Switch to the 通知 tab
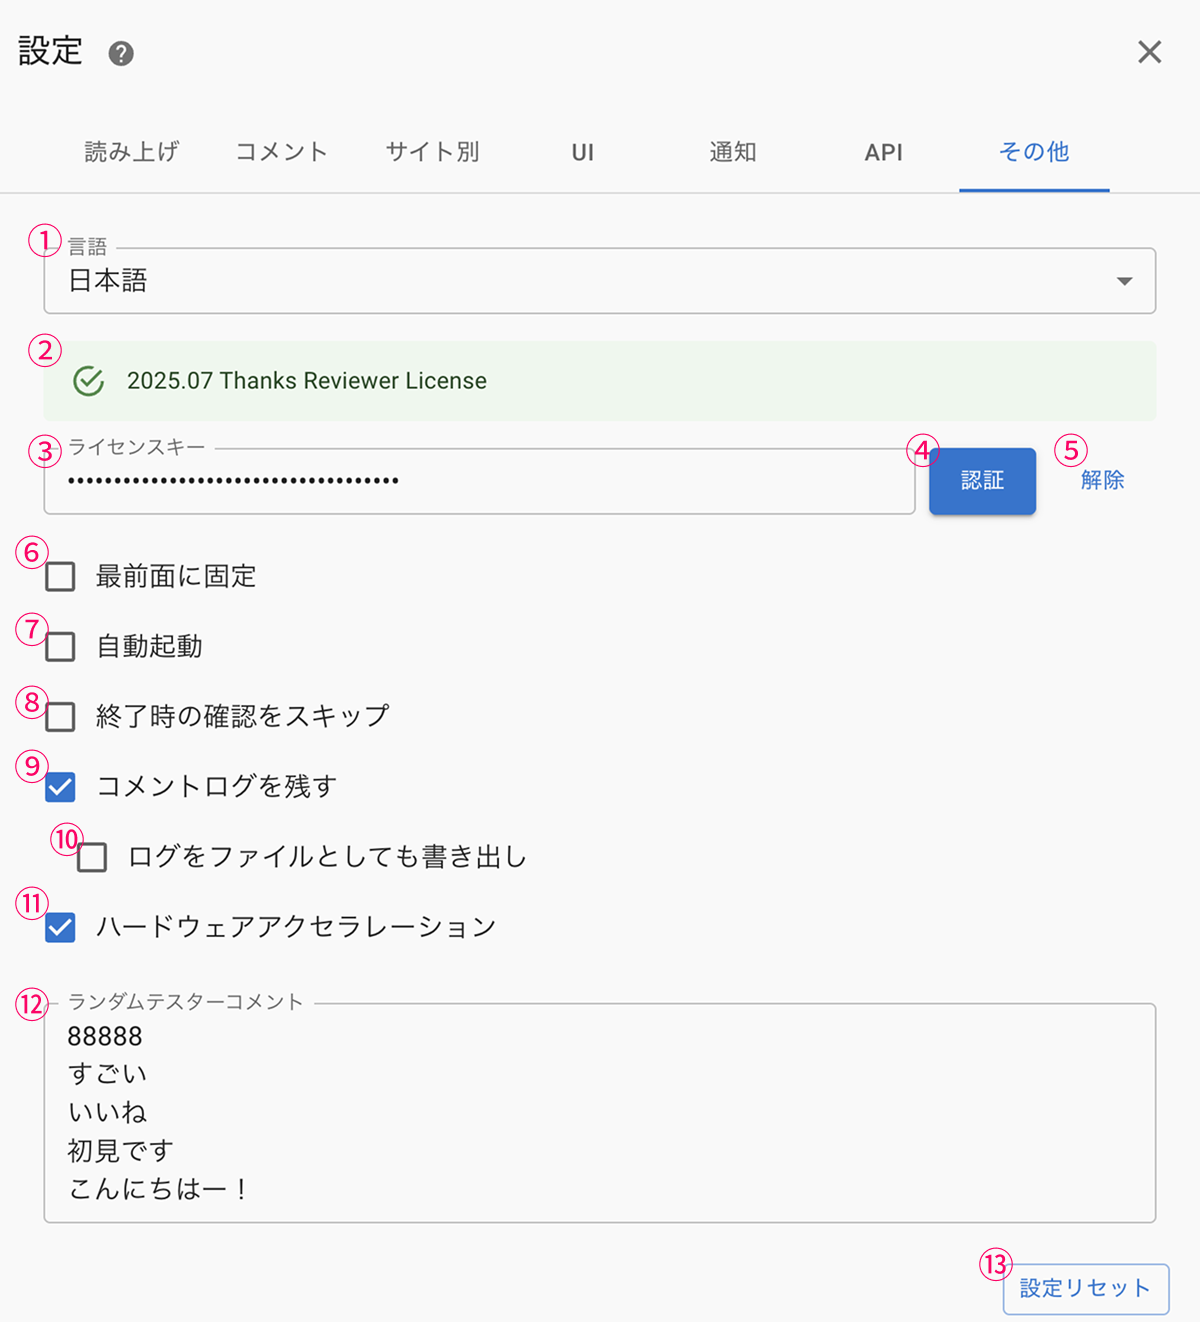1200x1322 pixels. coord(733,152)
